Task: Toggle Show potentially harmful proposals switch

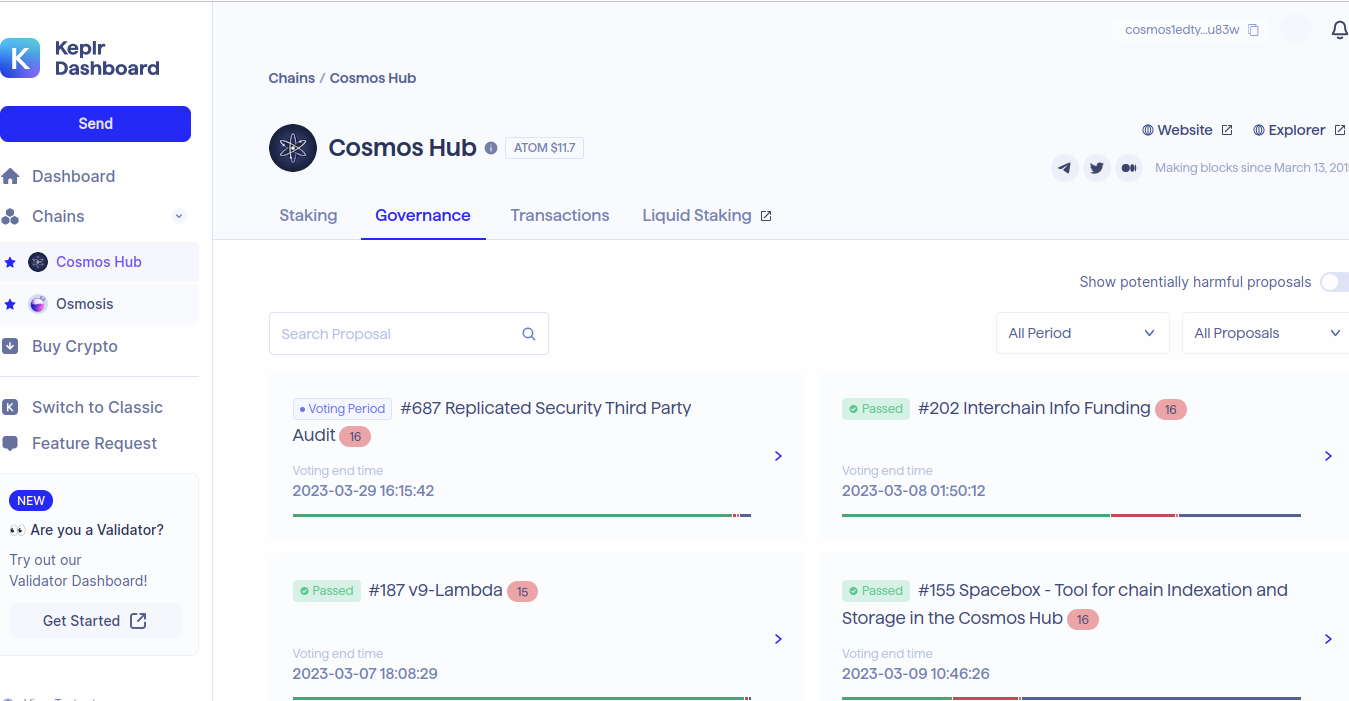Action: pyautogui.click(x=1335, y=282)
